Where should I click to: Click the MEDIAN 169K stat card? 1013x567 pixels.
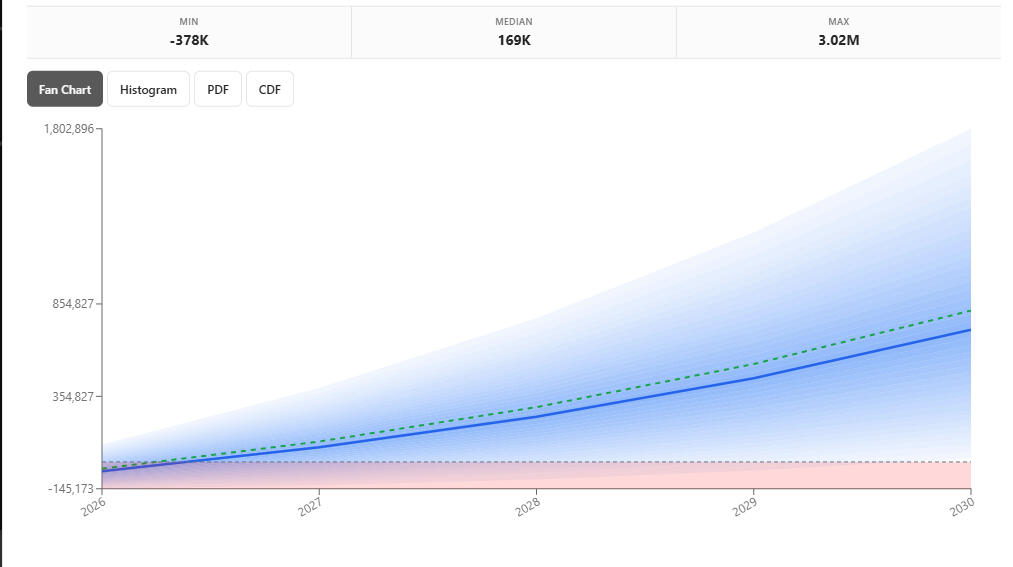click(514, 33)
